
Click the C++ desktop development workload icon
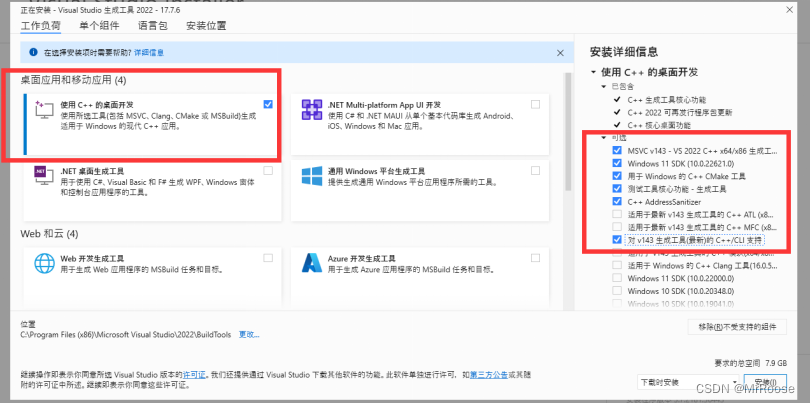tap(43, 111)
